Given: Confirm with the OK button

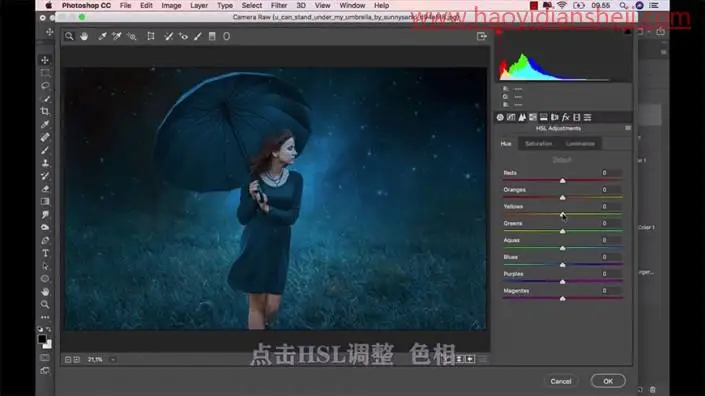Looking at the screenshot, I should tap(608, 381).
